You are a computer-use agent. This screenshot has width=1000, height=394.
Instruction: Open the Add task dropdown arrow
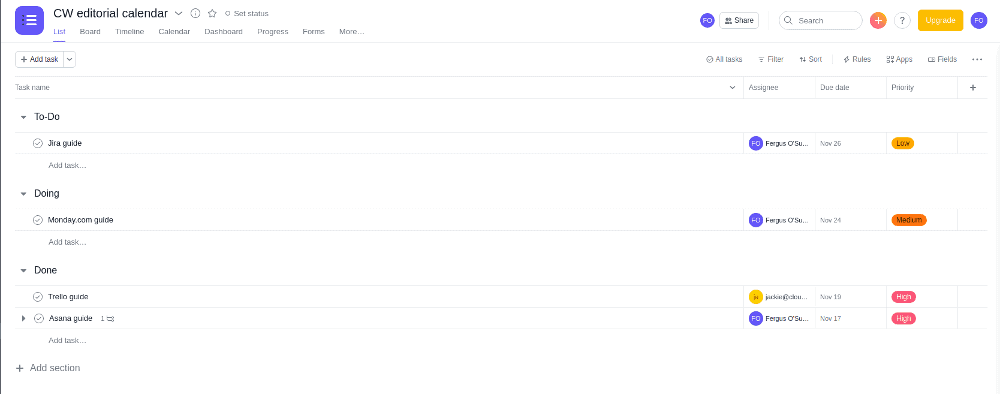pyautogui.click(x=70, y=59)
